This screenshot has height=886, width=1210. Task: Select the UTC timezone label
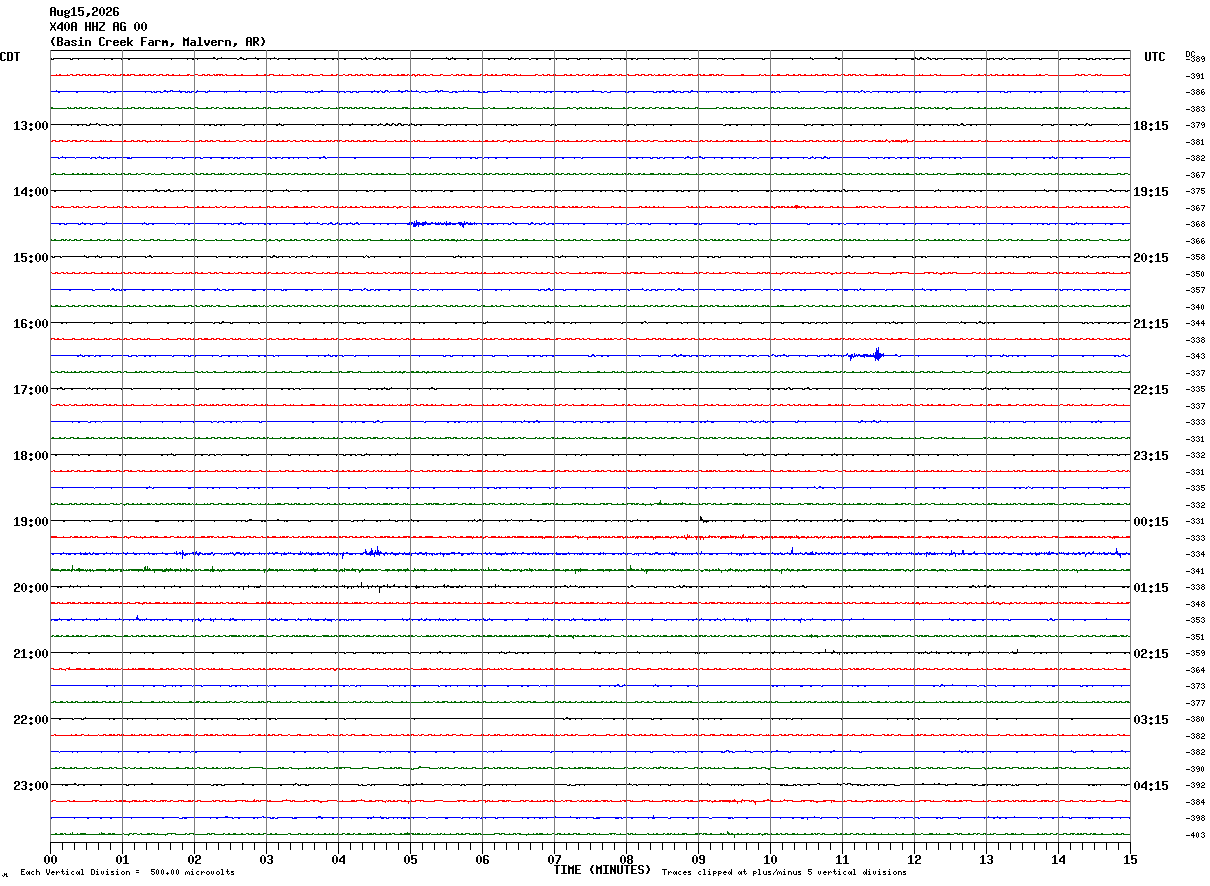coord(1155,57)
